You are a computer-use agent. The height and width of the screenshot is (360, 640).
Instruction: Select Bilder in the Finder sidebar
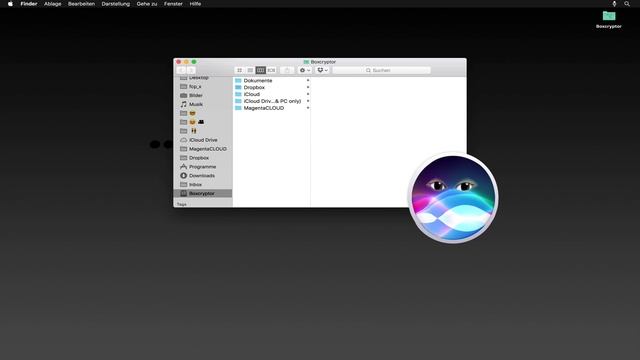(203, 96)
